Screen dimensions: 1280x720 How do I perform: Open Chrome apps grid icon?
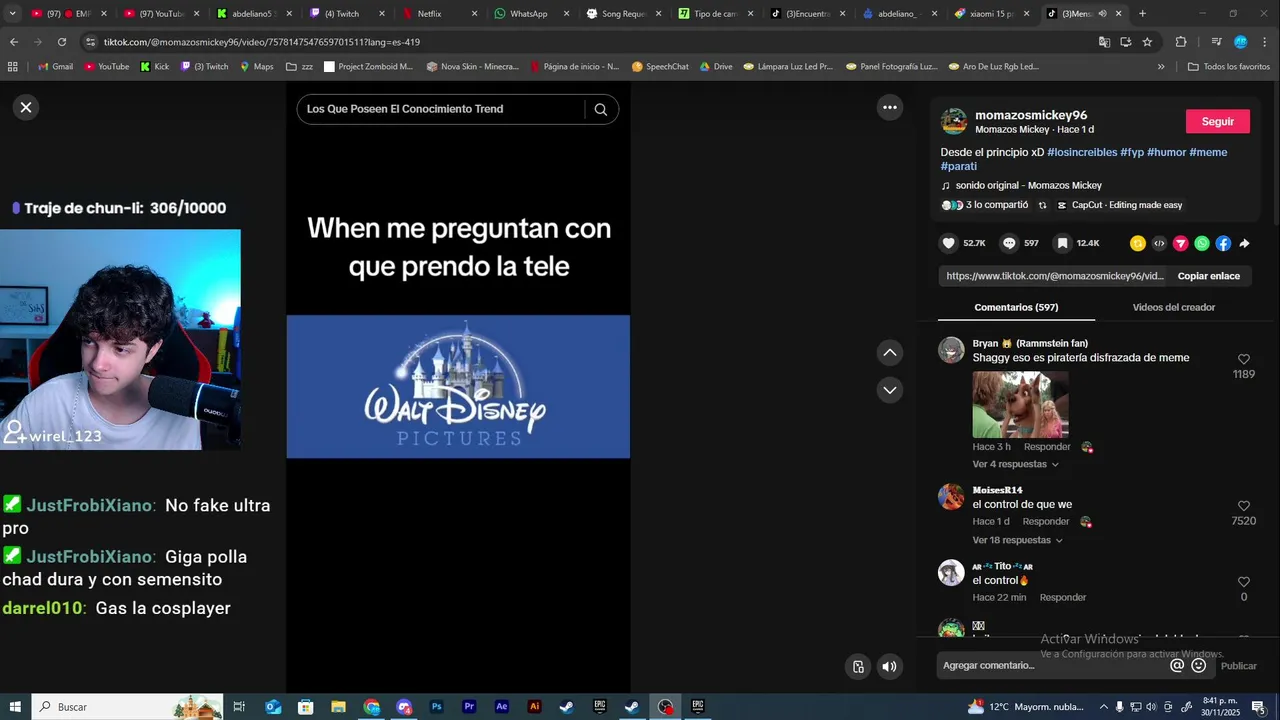tap(13, 67)
